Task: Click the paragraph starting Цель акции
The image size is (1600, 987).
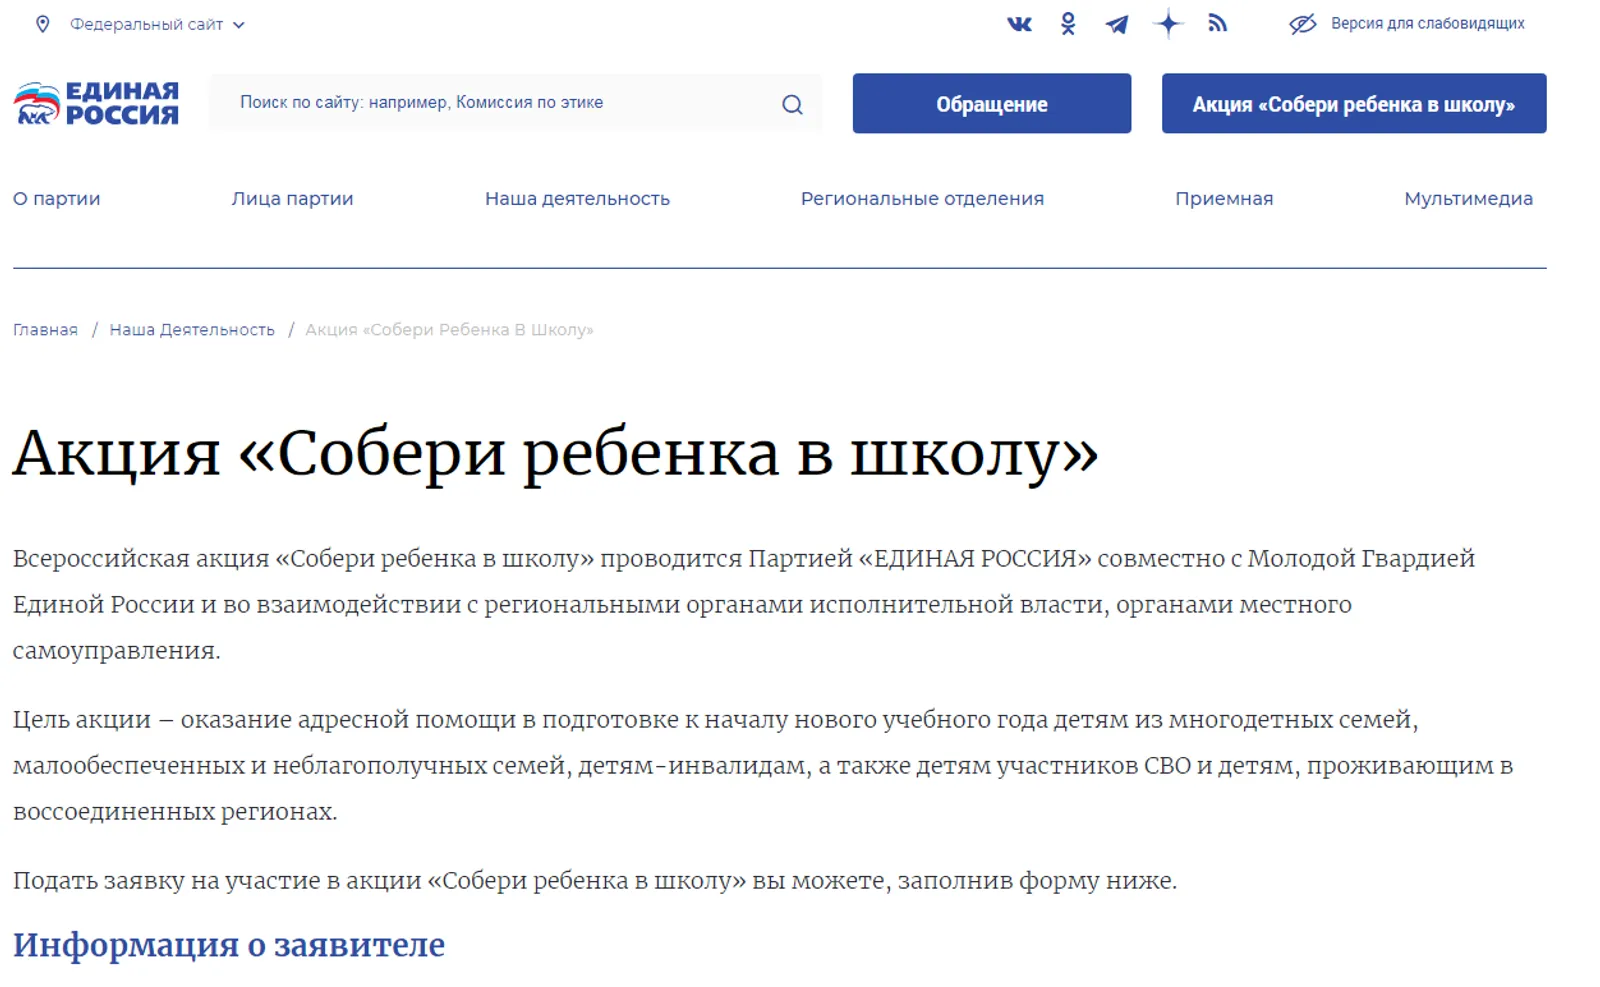Action: pos(763,765)
